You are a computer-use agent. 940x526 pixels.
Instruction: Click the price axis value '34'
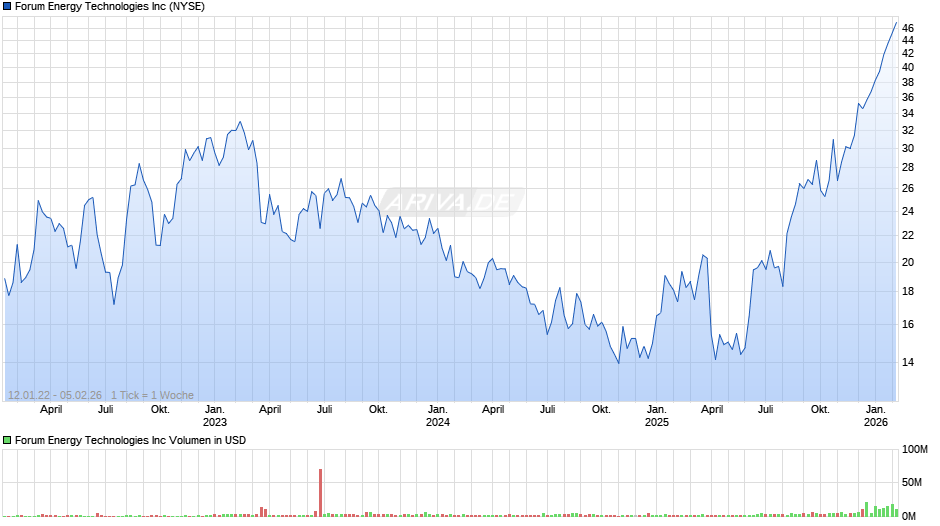pos(908,113)
